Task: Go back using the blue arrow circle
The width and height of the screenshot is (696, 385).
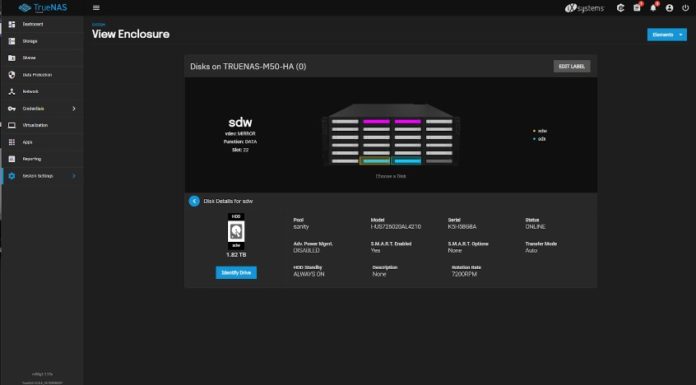Action: [x=194, y=201]
